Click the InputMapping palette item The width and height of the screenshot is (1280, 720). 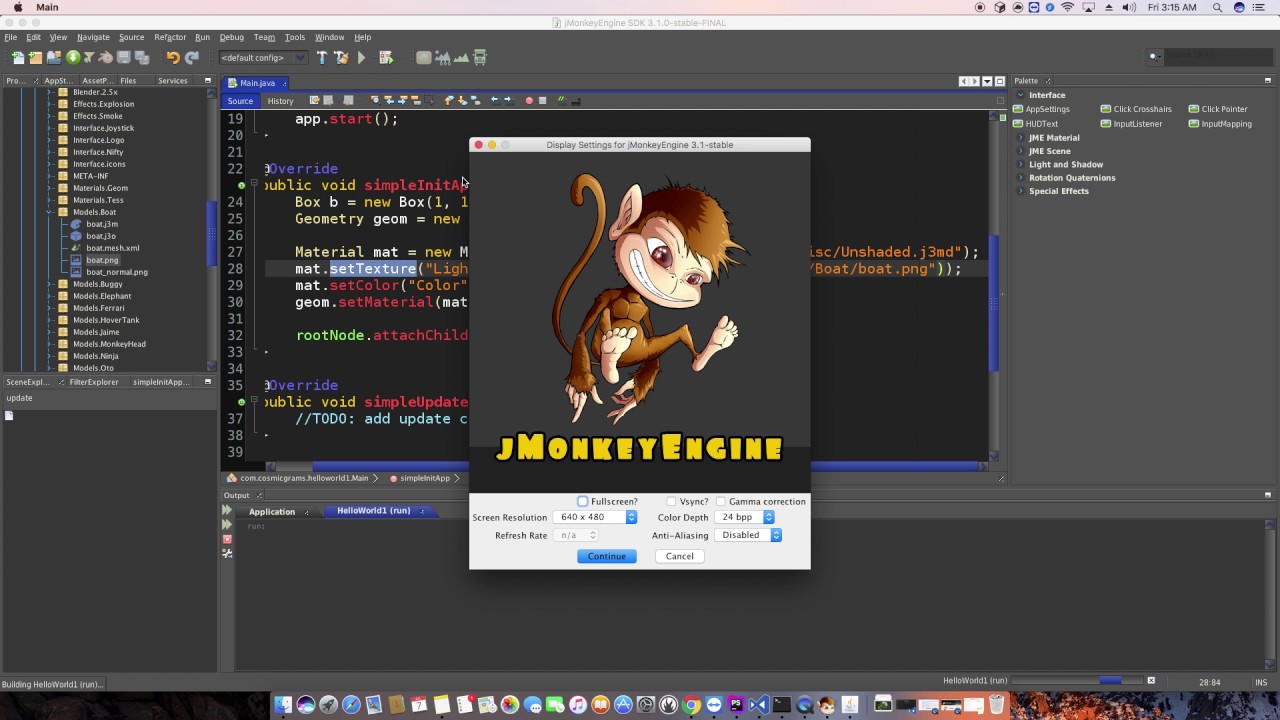click(1220, 124)
